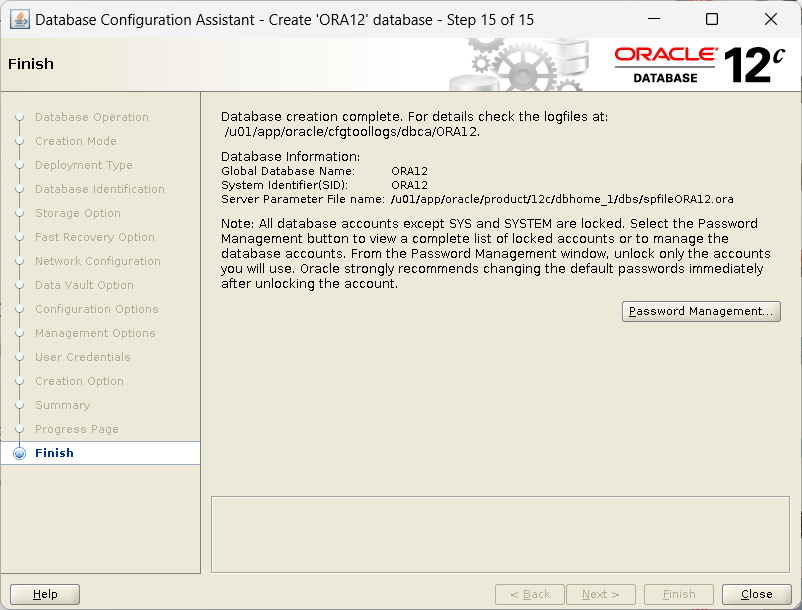
Task: Click the disabled Next button
Action: coord(600,594)
